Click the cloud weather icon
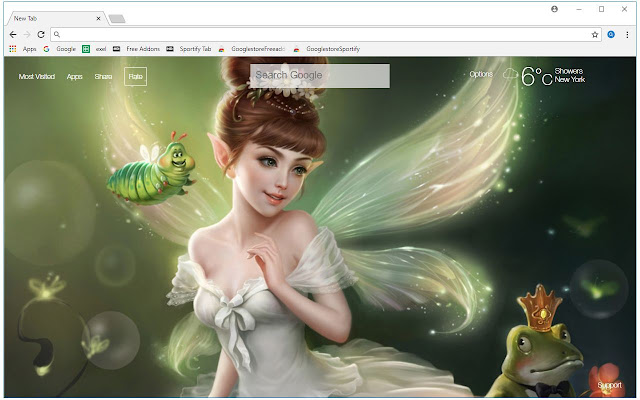The height and width of the screenshot is (400, 640). click(510, 74)
